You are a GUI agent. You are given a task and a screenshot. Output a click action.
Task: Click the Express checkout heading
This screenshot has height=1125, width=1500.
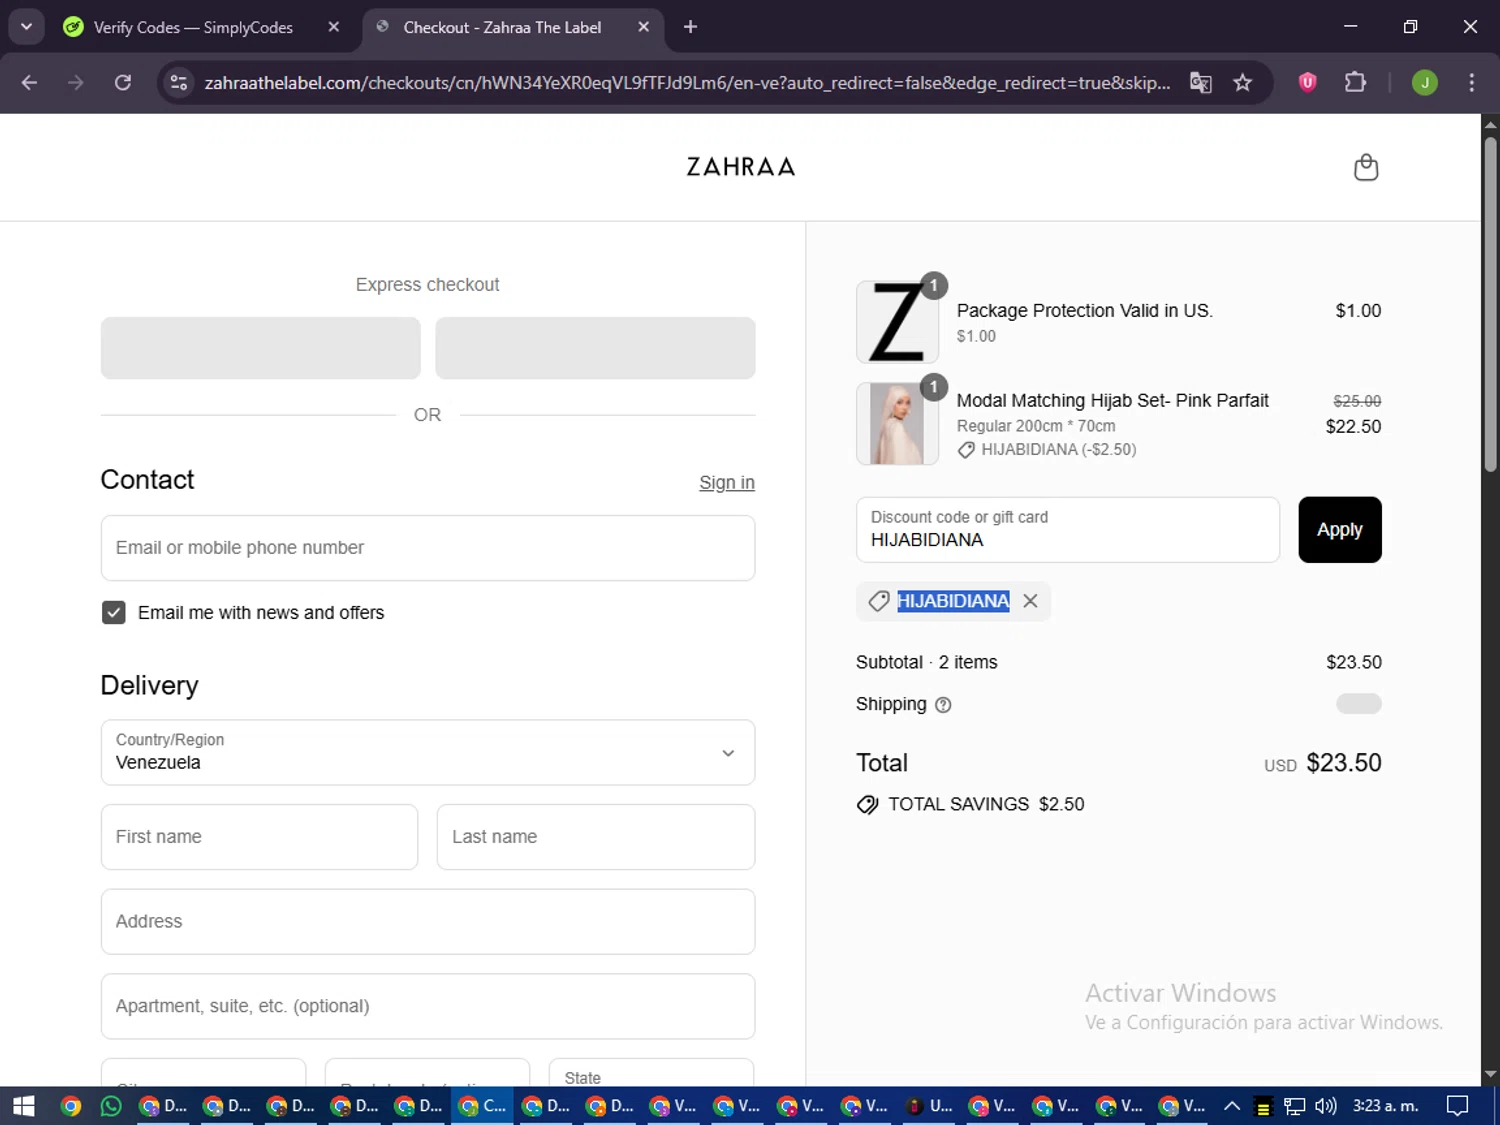(427, 285)
